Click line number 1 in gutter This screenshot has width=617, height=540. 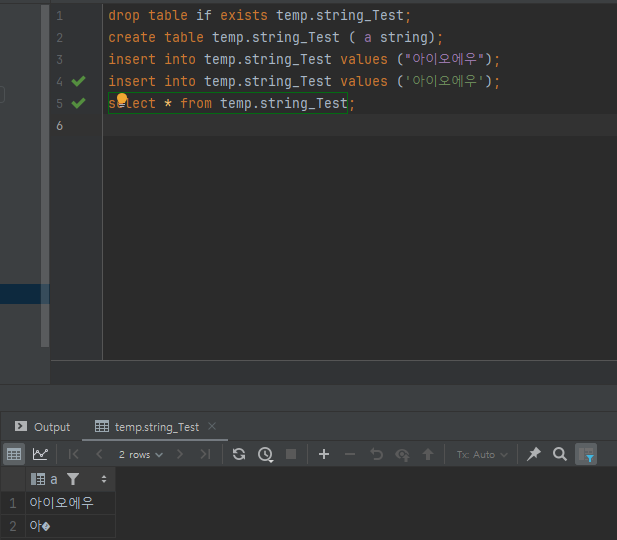click(x=59, y=16)
